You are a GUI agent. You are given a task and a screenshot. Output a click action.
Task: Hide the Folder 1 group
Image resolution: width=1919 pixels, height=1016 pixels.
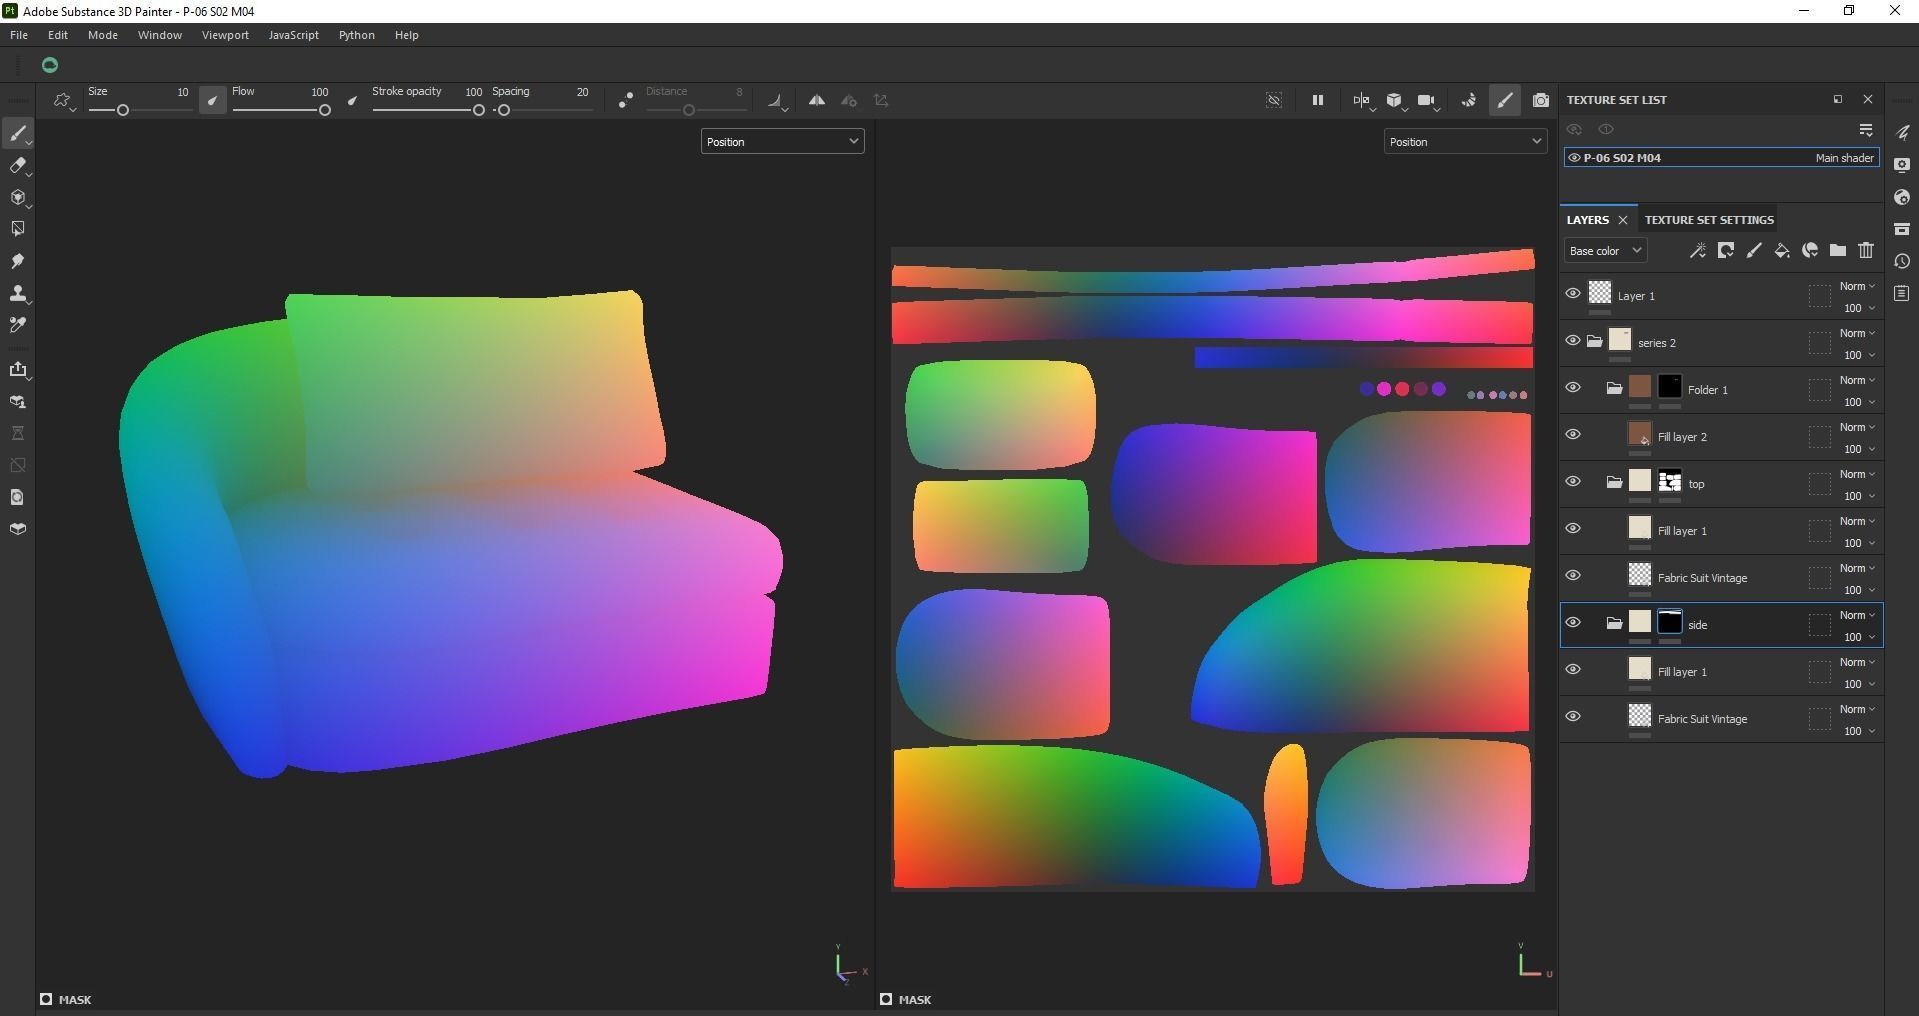pyautogui.click(x=1573, y=388)
